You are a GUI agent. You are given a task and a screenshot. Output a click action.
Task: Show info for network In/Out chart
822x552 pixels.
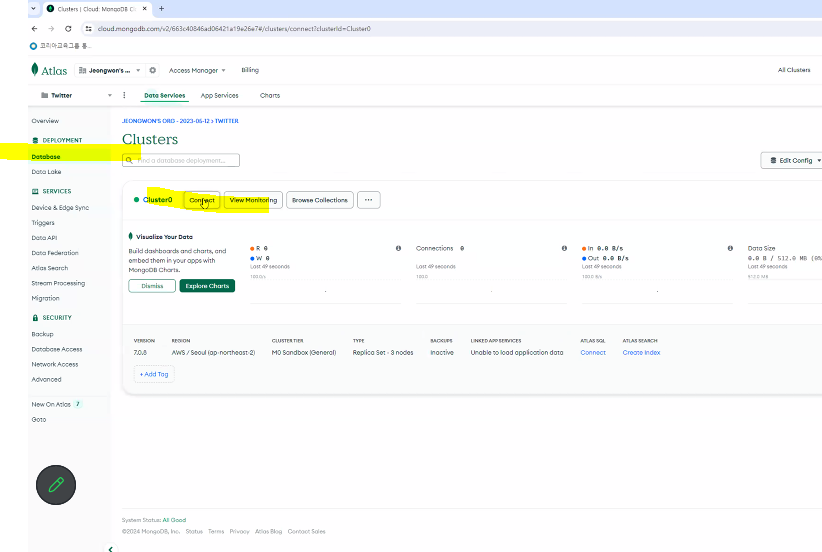tap(730, 248)
